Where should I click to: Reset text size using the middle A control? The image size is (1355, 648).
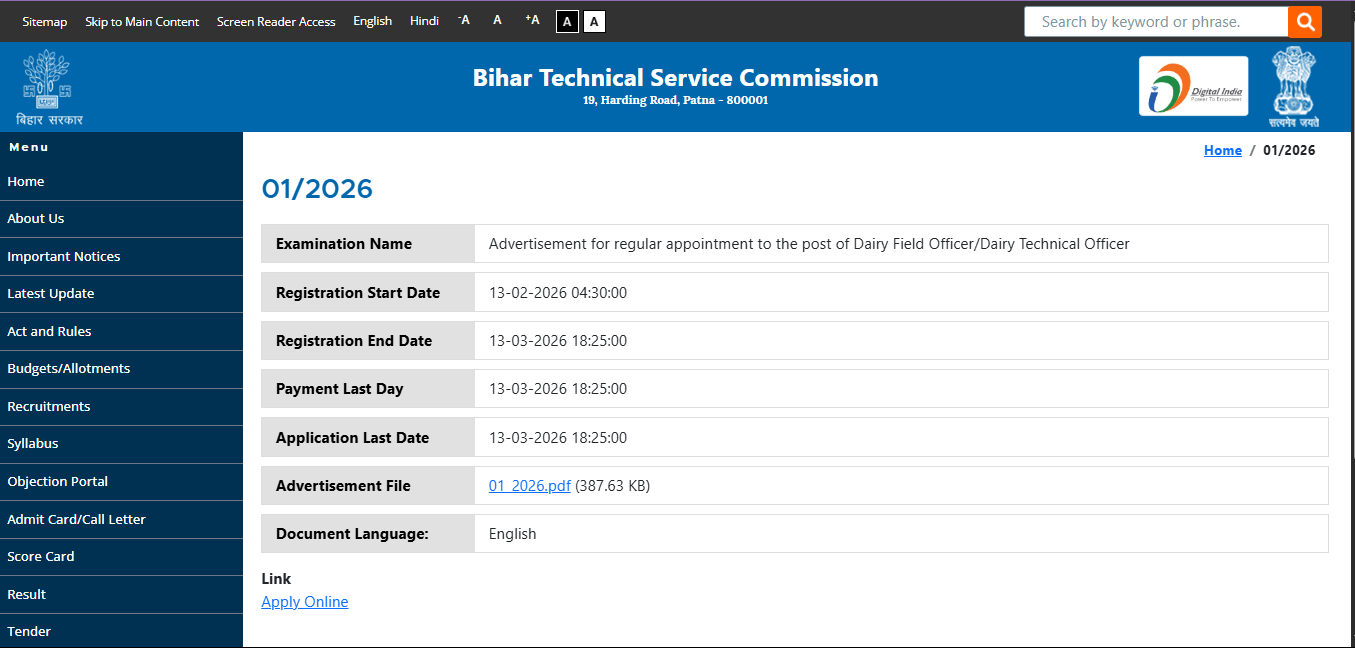(497, 20)
